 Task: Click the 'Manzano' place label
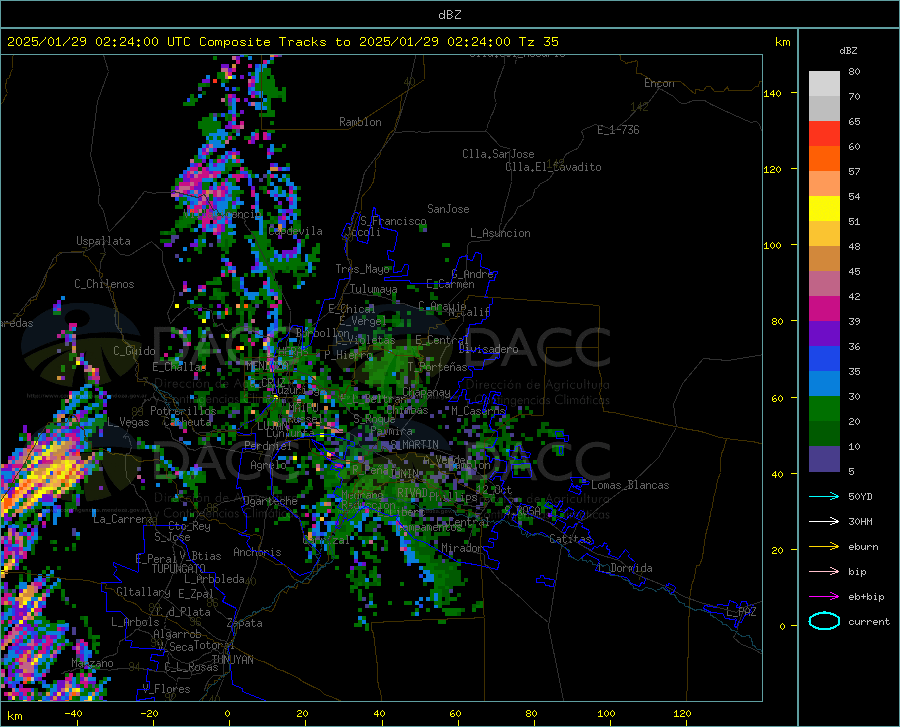[x=92, y=663]
